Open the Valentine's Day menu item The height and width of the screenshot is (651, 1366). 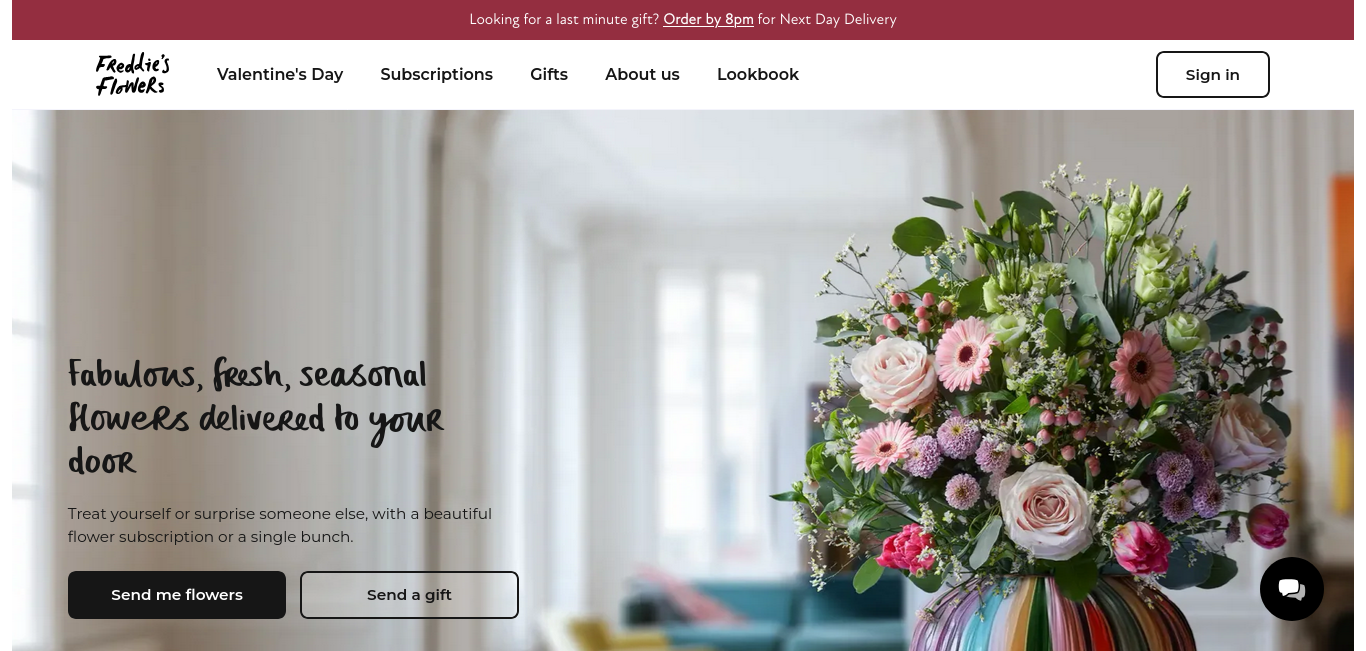(x=280, y=74)
